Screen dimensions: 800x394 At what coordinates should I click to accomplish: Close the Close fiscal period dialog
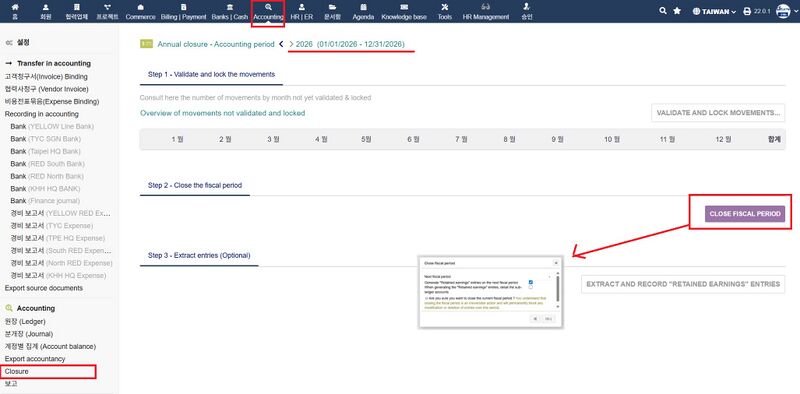pyautogui.click(x=556, y=263)
